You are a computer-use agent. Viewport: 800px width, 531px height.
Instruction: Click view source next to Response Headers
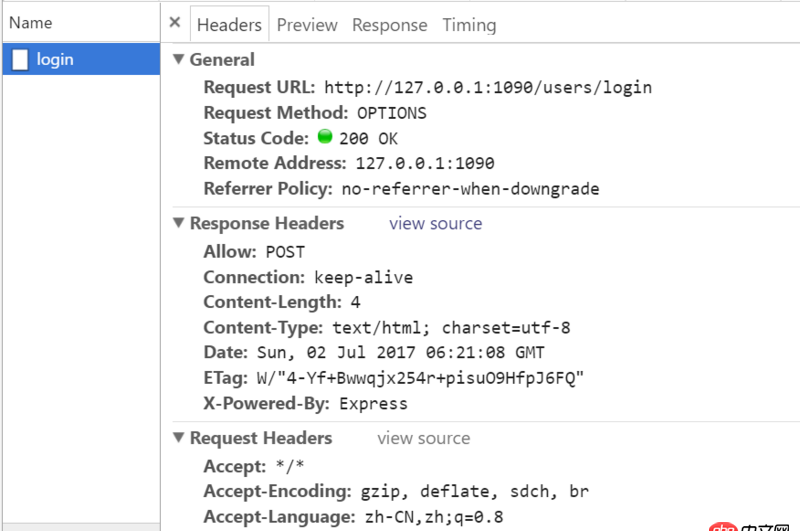tap(436, 223)
